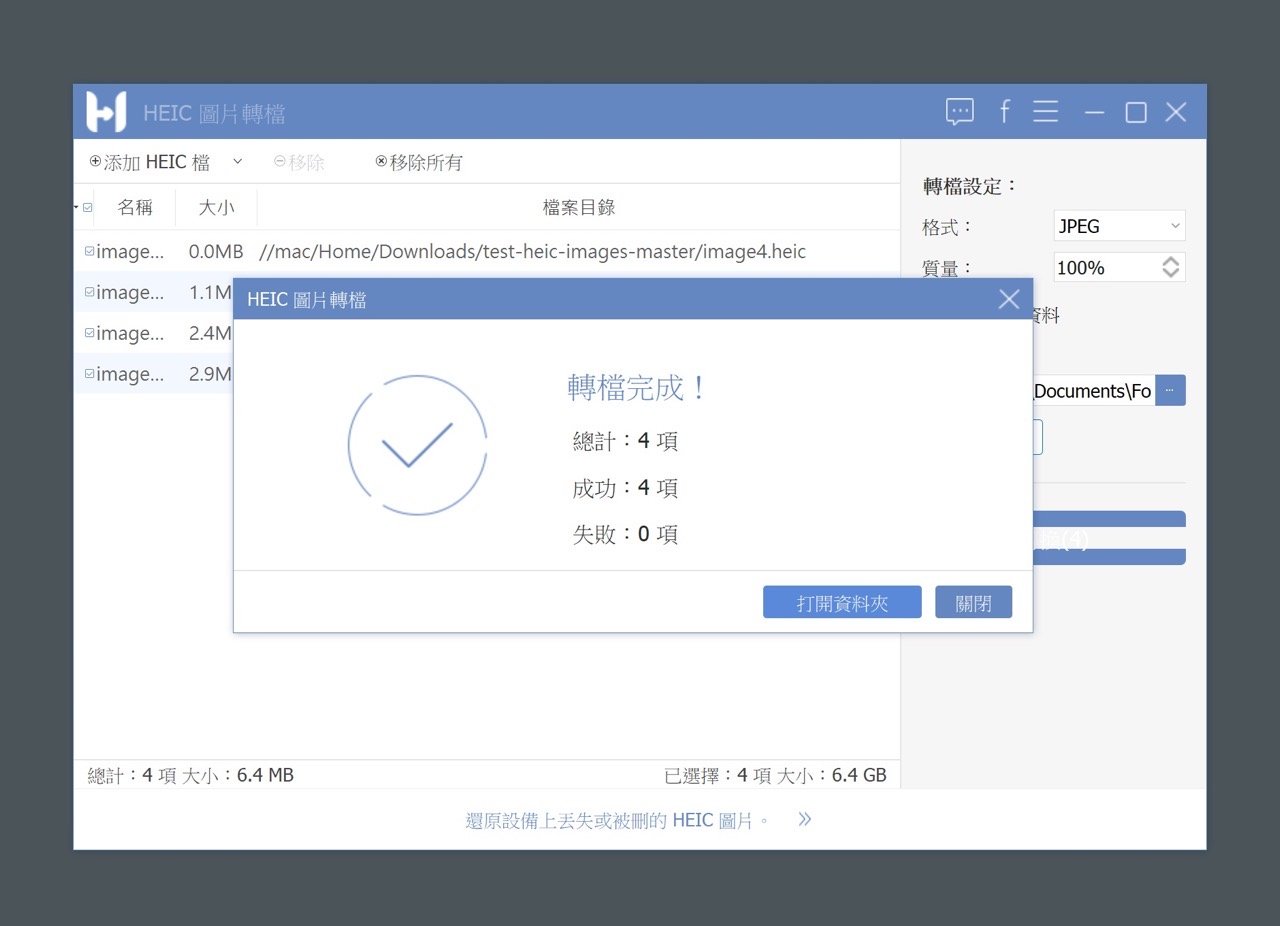Click the 總計:4 項 status text
This screenshot has width=1280, height=926.
[x=132, y=775]
